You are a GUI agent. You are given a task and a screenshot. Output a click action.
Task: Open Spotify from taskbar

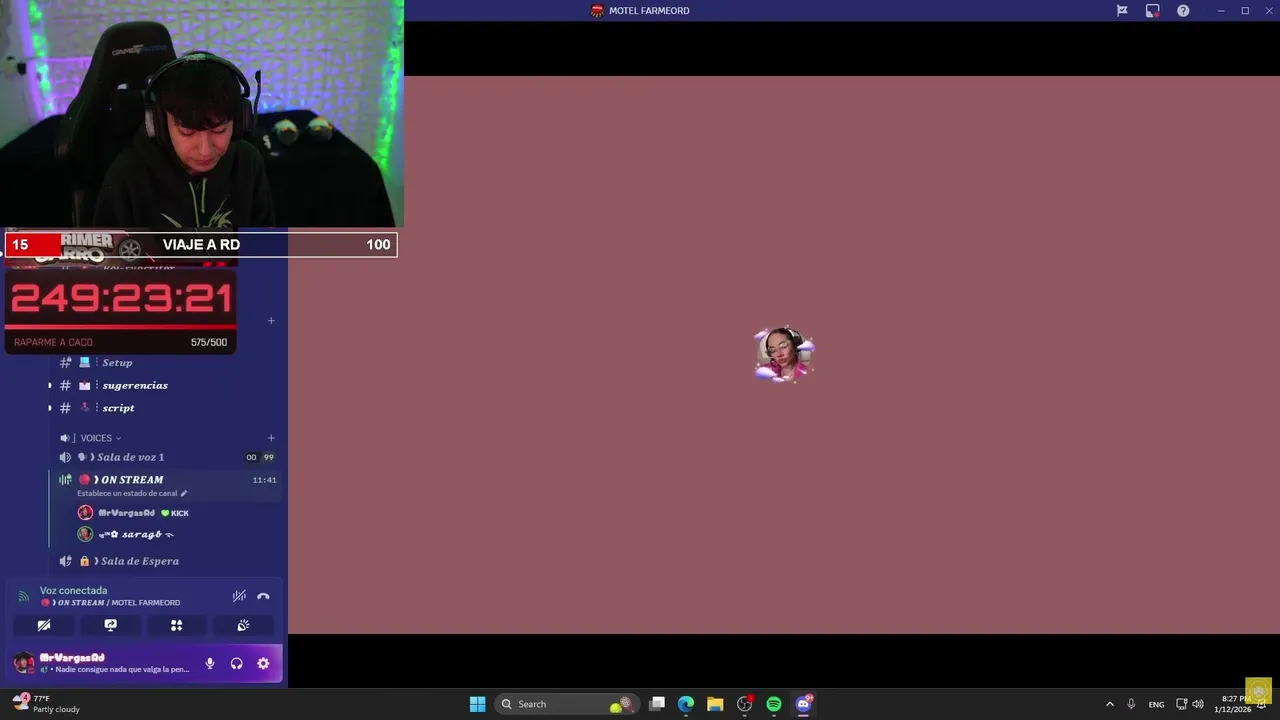(774, 704)
